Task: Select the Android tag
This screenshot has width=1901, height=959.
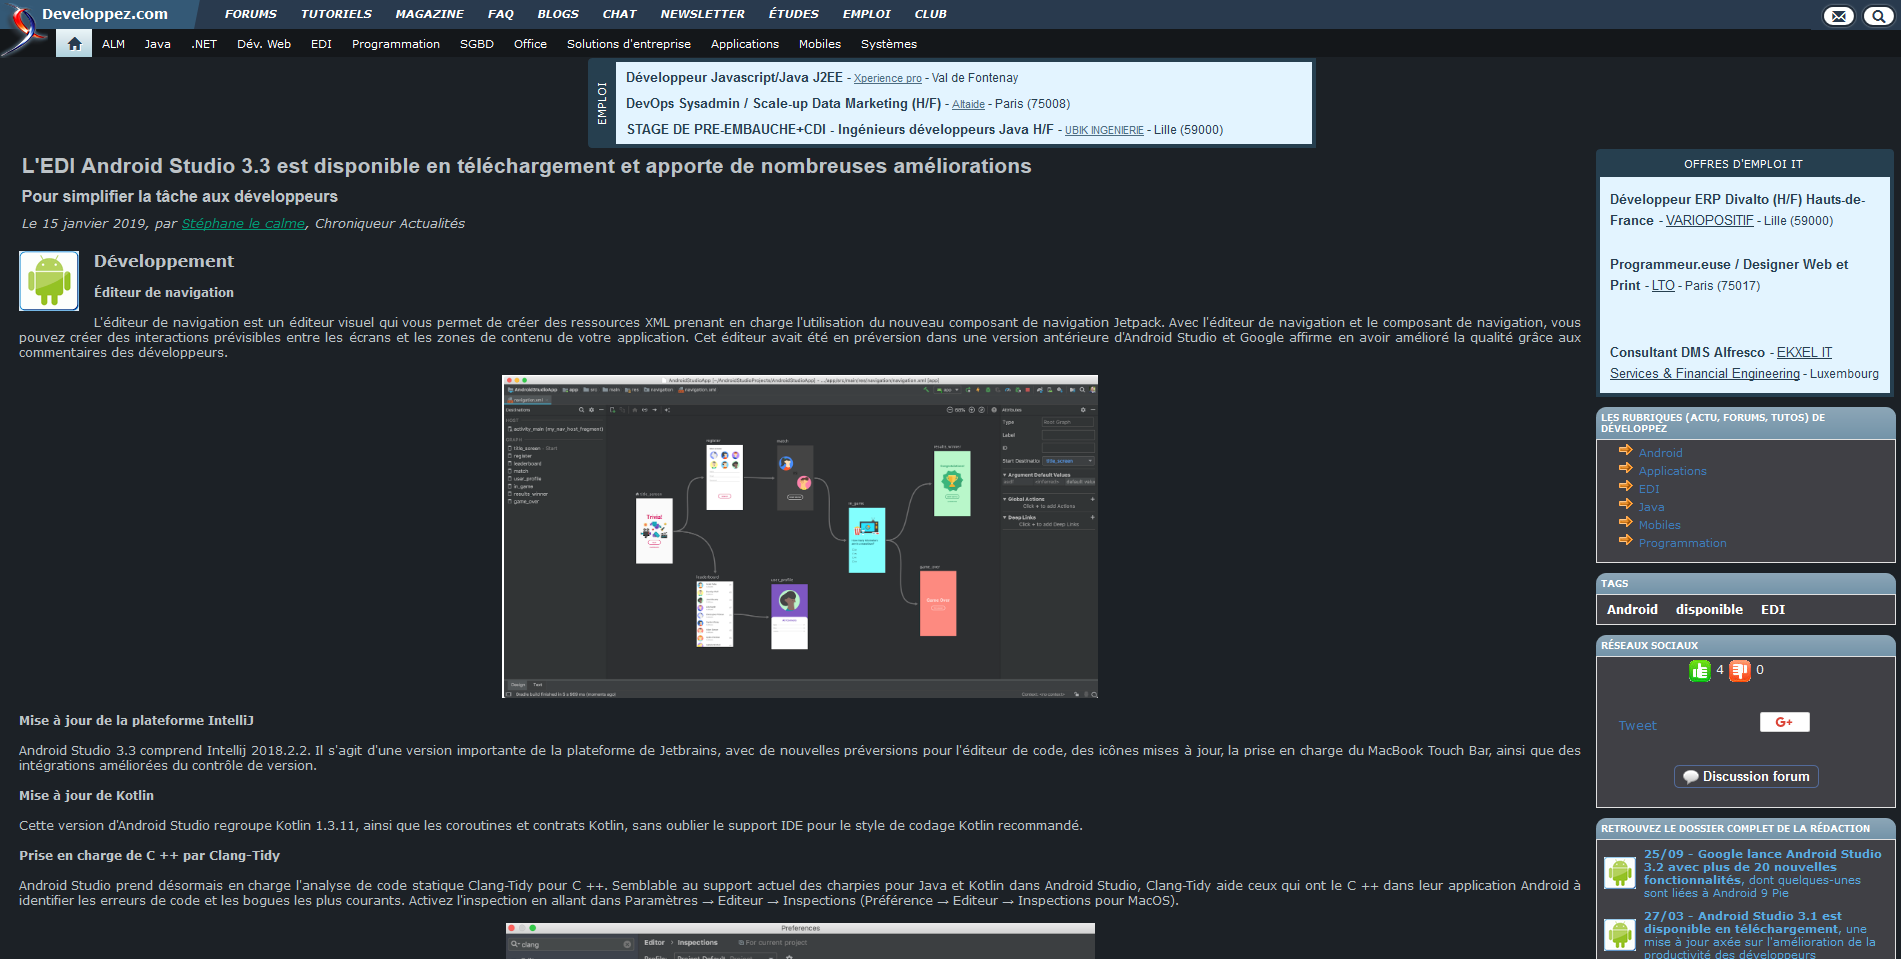Action: click(x=1632, y=609)
